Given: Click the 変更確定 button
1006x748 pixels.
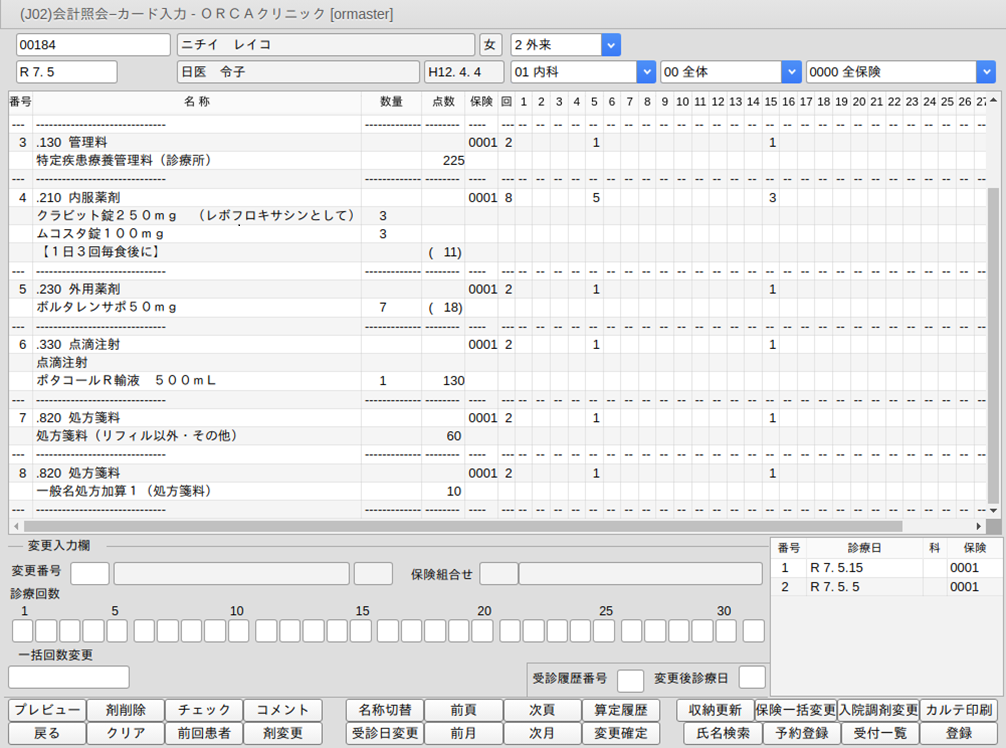Looking at the screenshot, I should [x=620, y=733].
